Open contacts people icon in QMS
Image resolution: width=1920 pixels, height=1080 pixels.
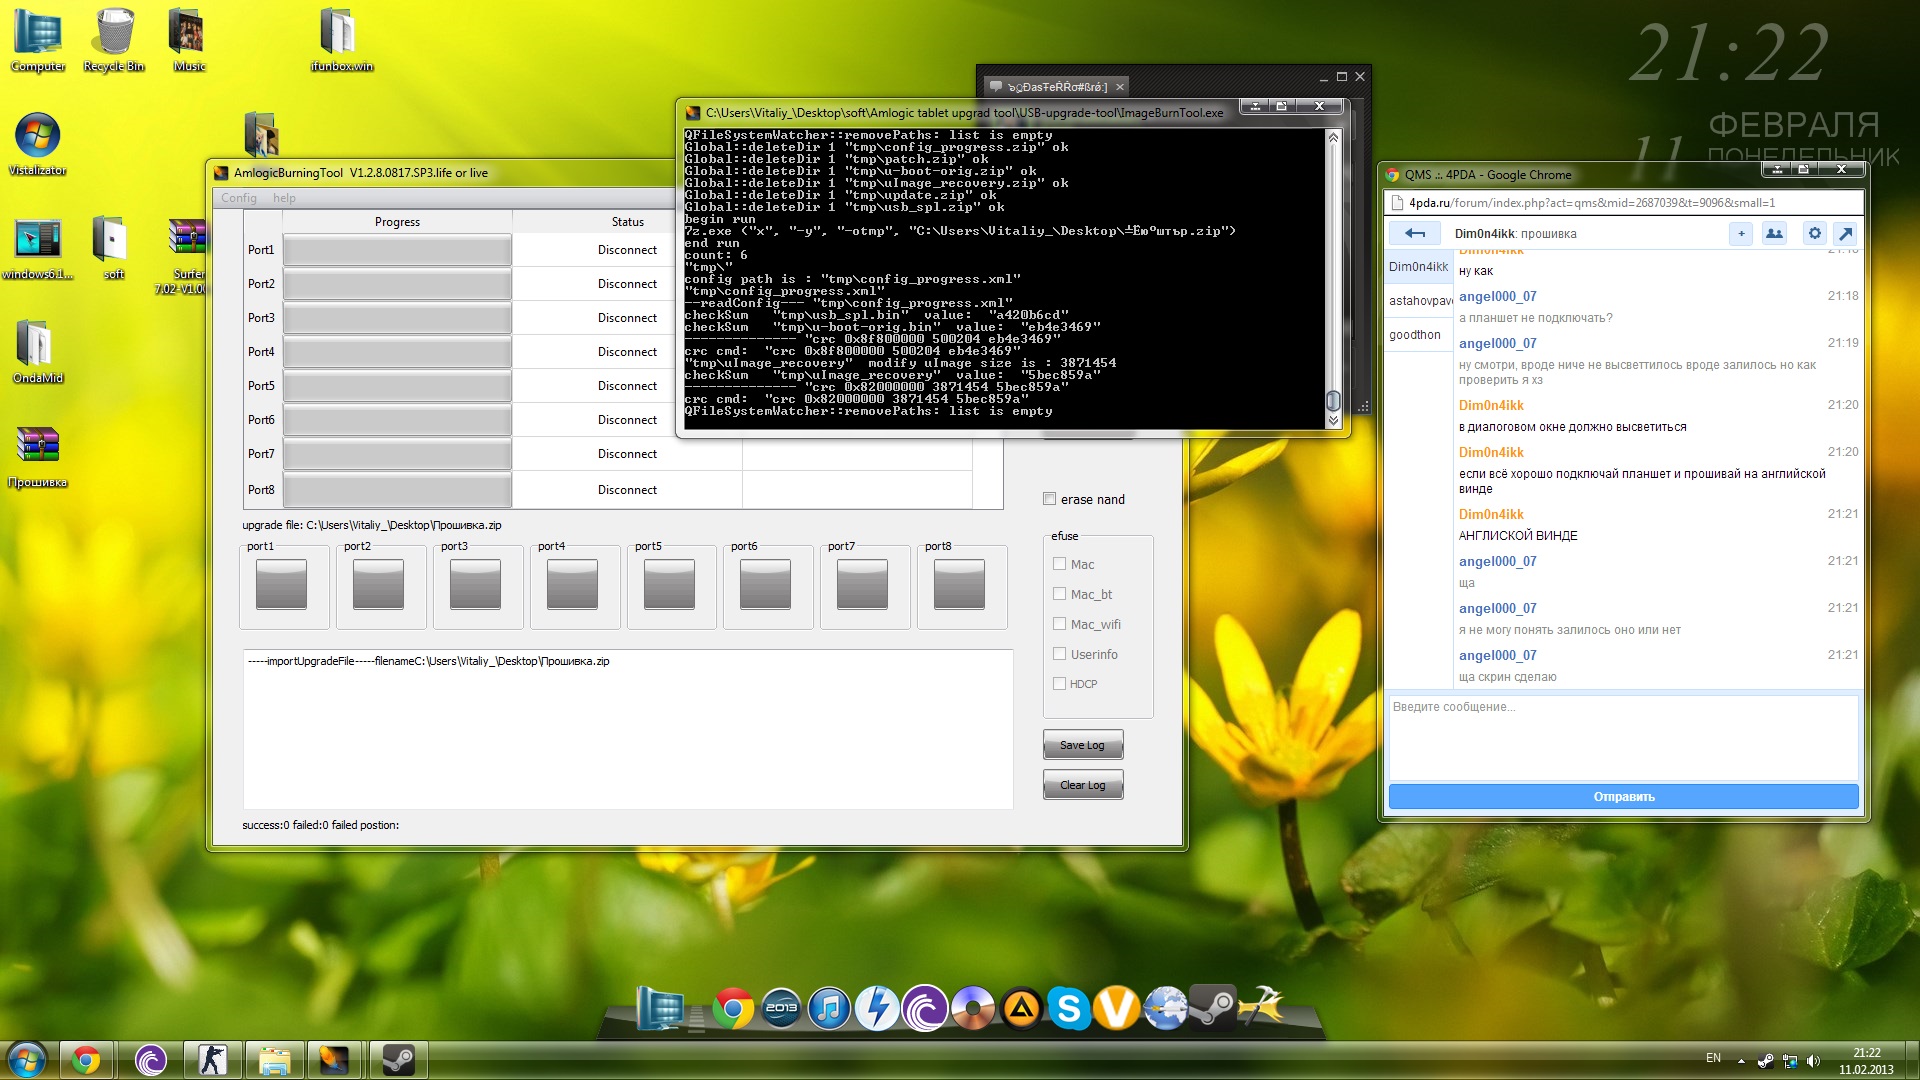[x=1774, y=233]
